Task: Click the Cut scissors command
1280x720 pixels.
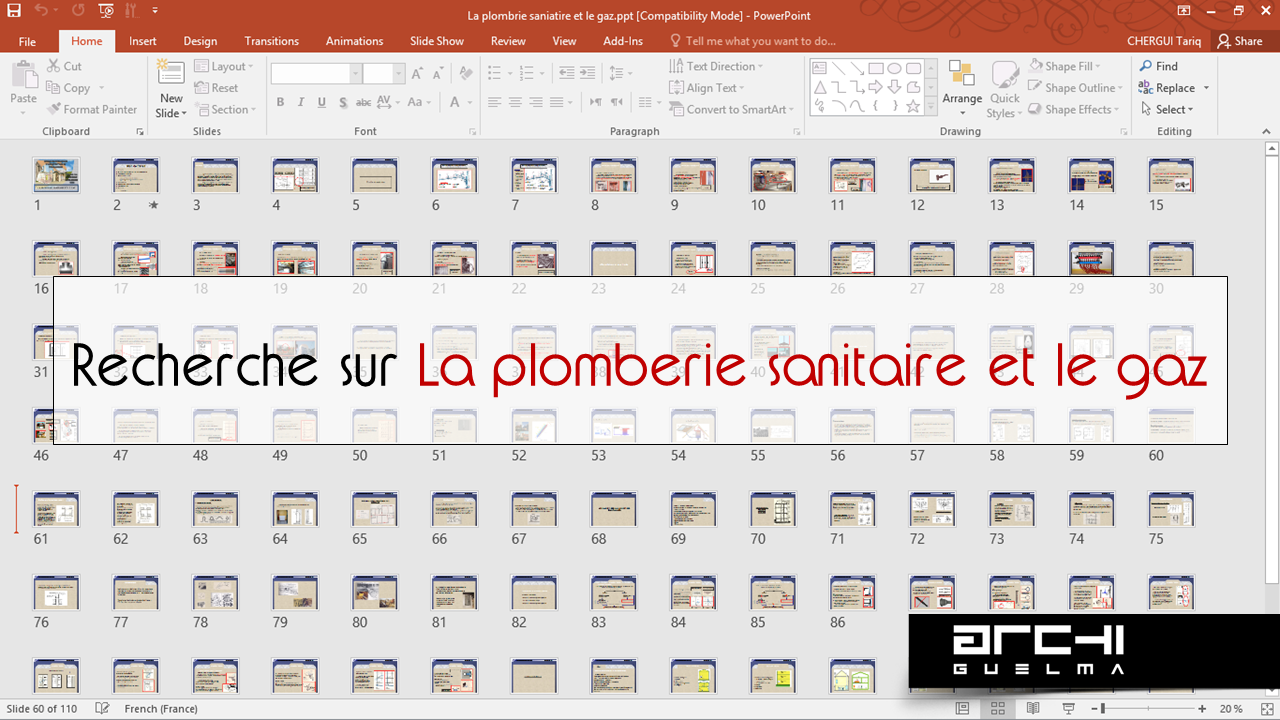Action: pos(64,66)
